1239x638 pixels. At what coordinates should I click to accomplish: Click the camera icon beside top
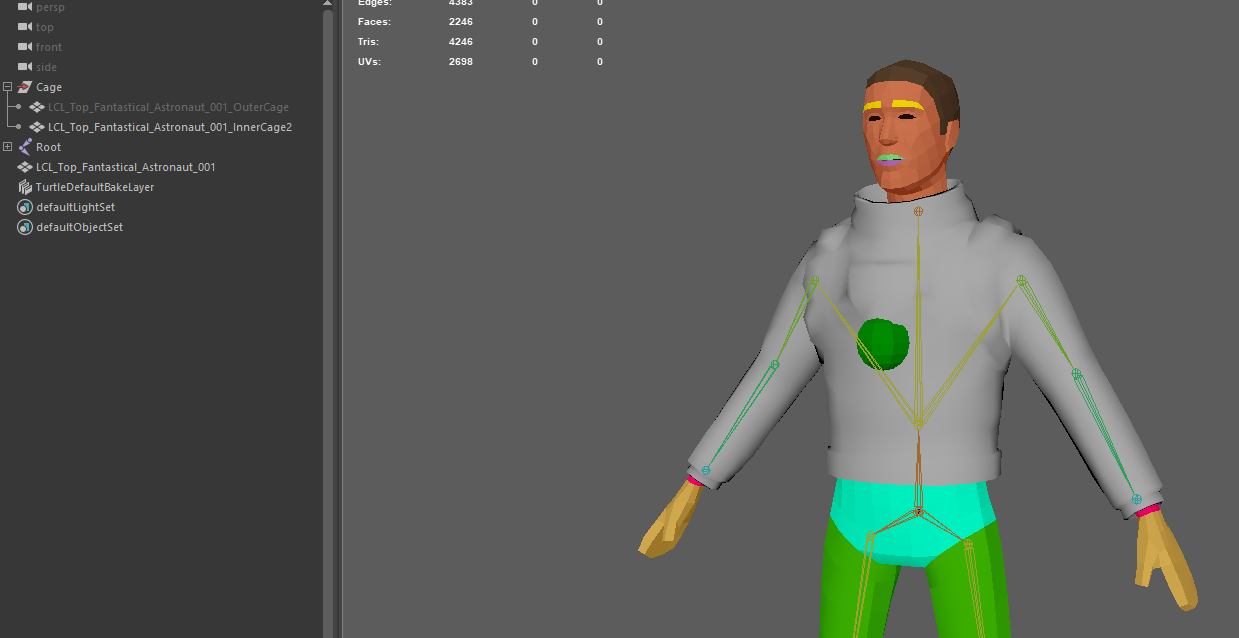point(25,27)
